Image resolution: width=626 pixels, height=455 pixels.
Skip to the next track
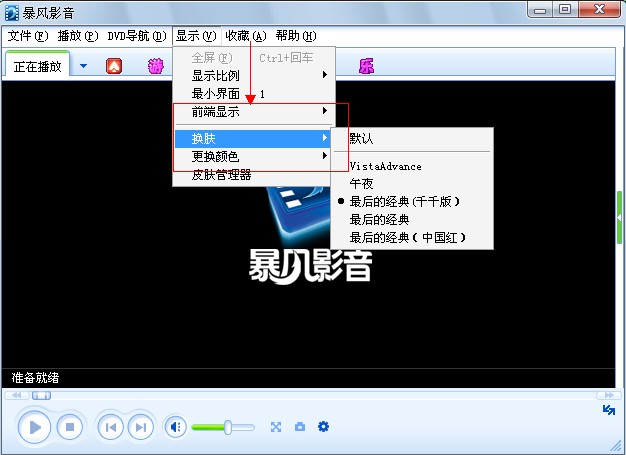pyautogui.click(x=140, y=427)
